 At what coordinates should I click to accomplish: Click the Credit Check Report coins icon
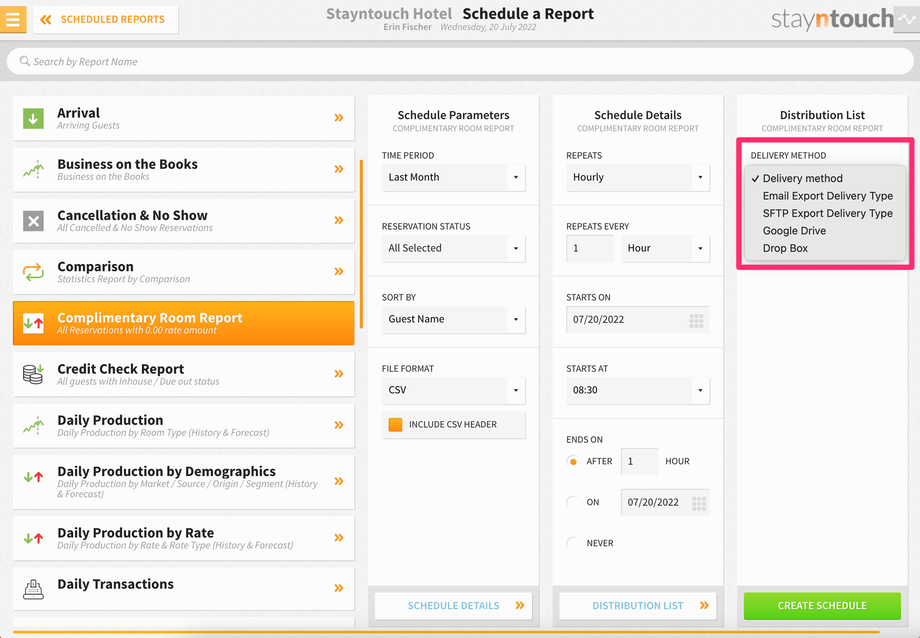(x=33, y=373)
